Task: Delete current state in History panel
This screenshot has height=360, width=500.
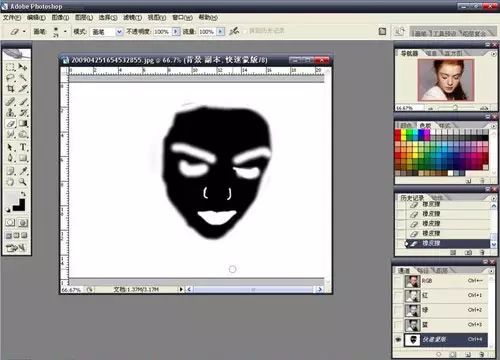Action: click(x=482, y=253)
